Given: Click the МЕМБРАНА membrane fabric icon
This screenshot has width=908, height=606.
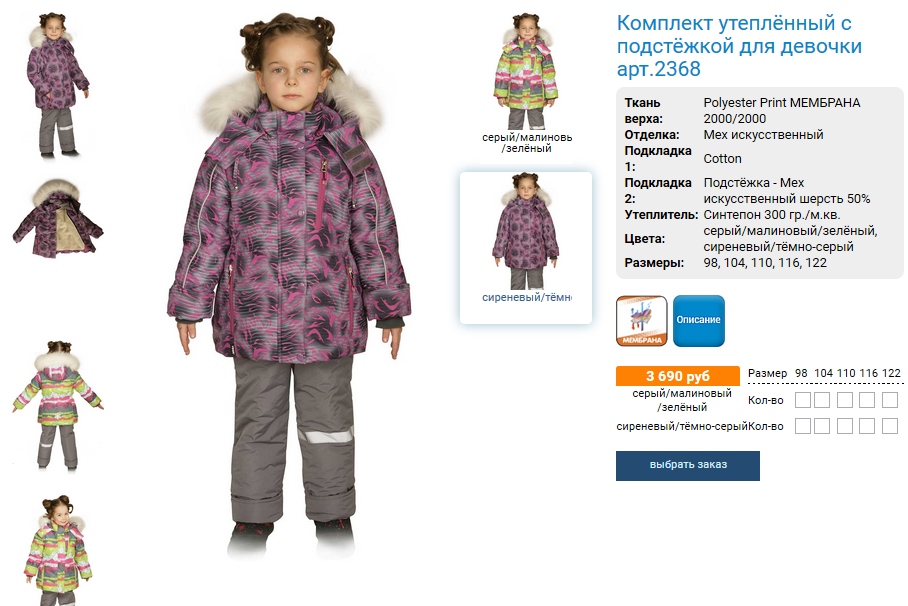Looking at the screenshot, I should (x=641, y=321).
